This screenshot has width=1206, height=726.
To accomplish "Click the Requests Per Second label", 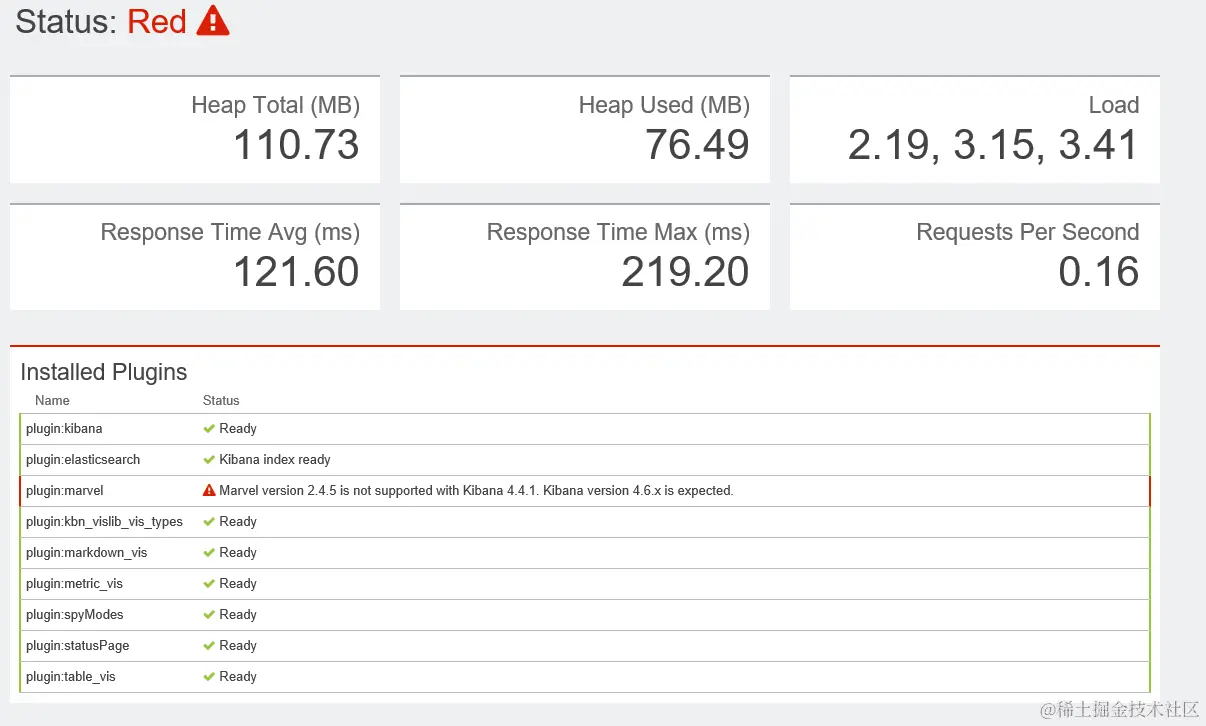I will coord(1028,232).
